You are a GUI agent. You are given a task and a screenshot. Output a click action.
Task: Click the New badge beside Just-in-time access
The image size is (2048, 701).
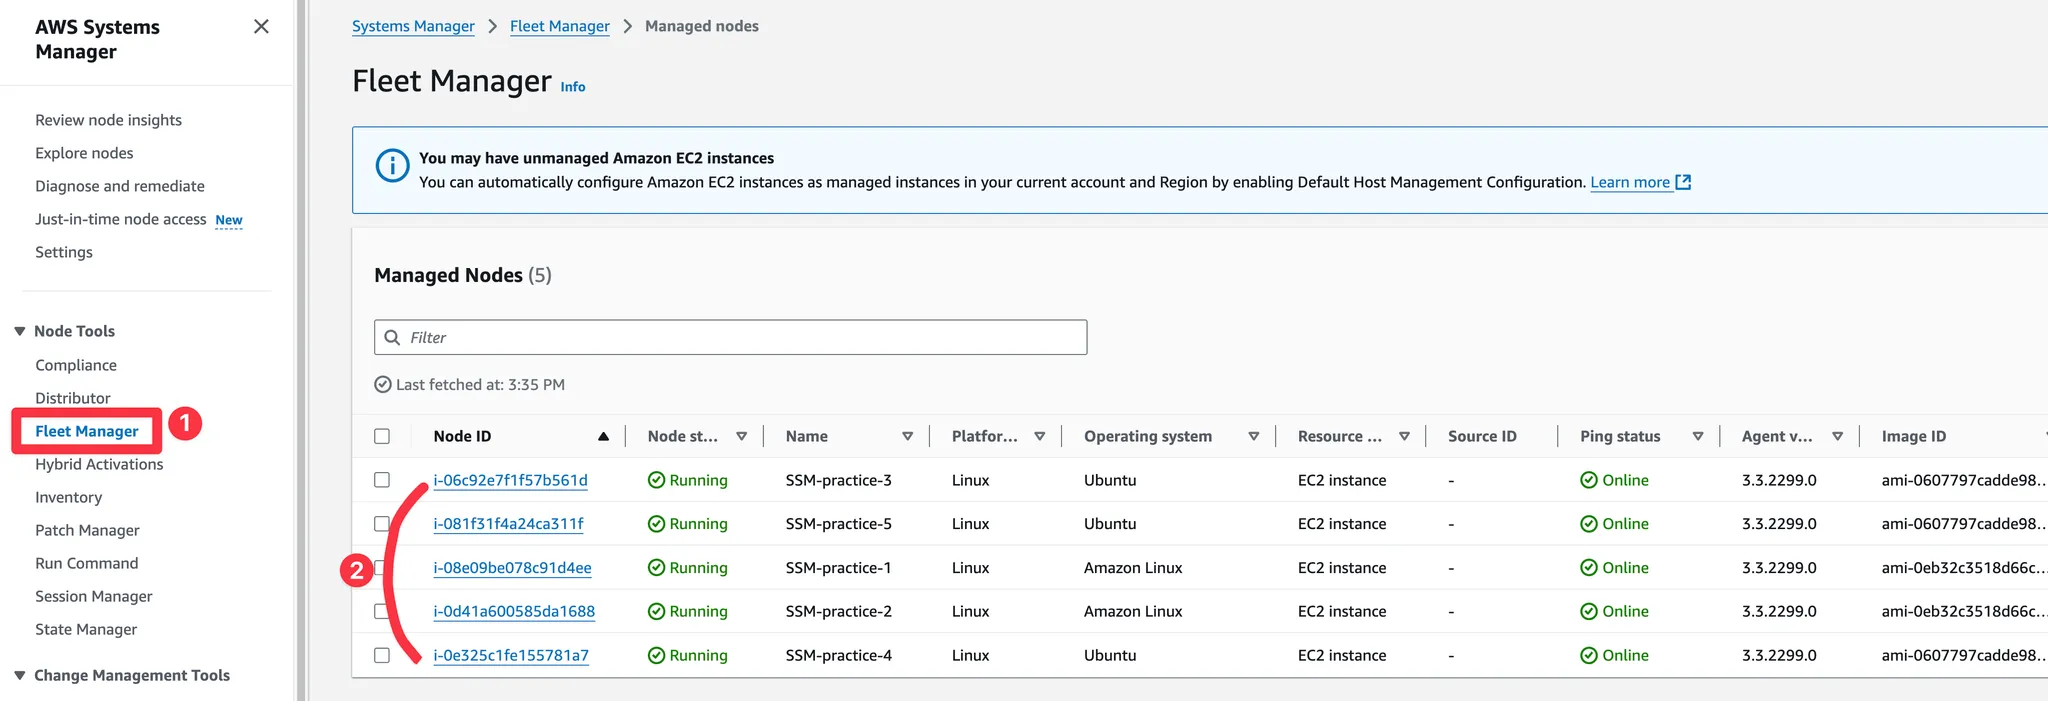(229, 220)
